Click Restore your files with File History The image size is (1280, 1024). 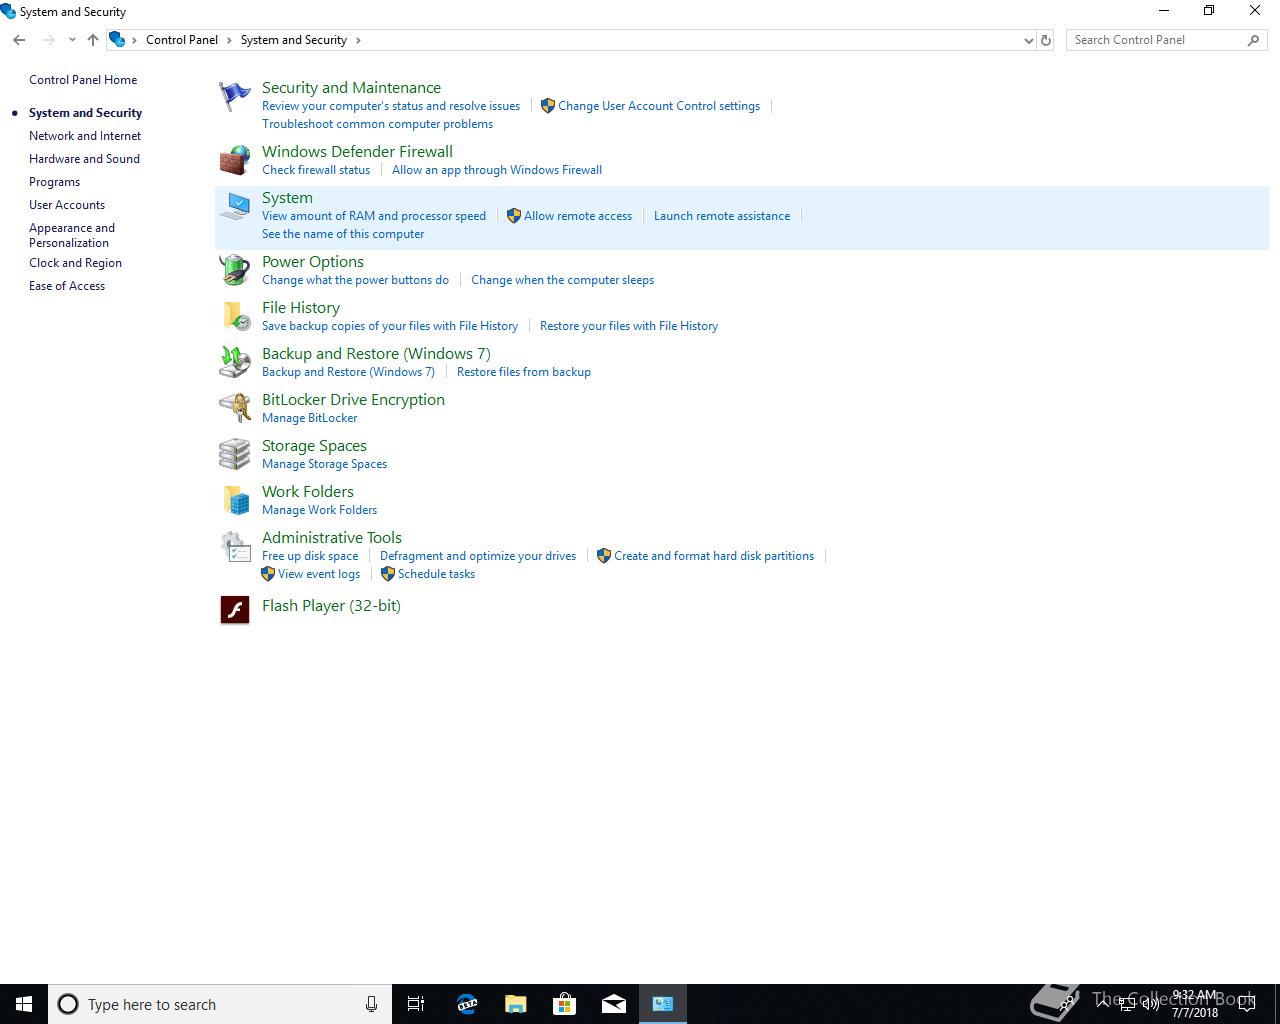629,326
